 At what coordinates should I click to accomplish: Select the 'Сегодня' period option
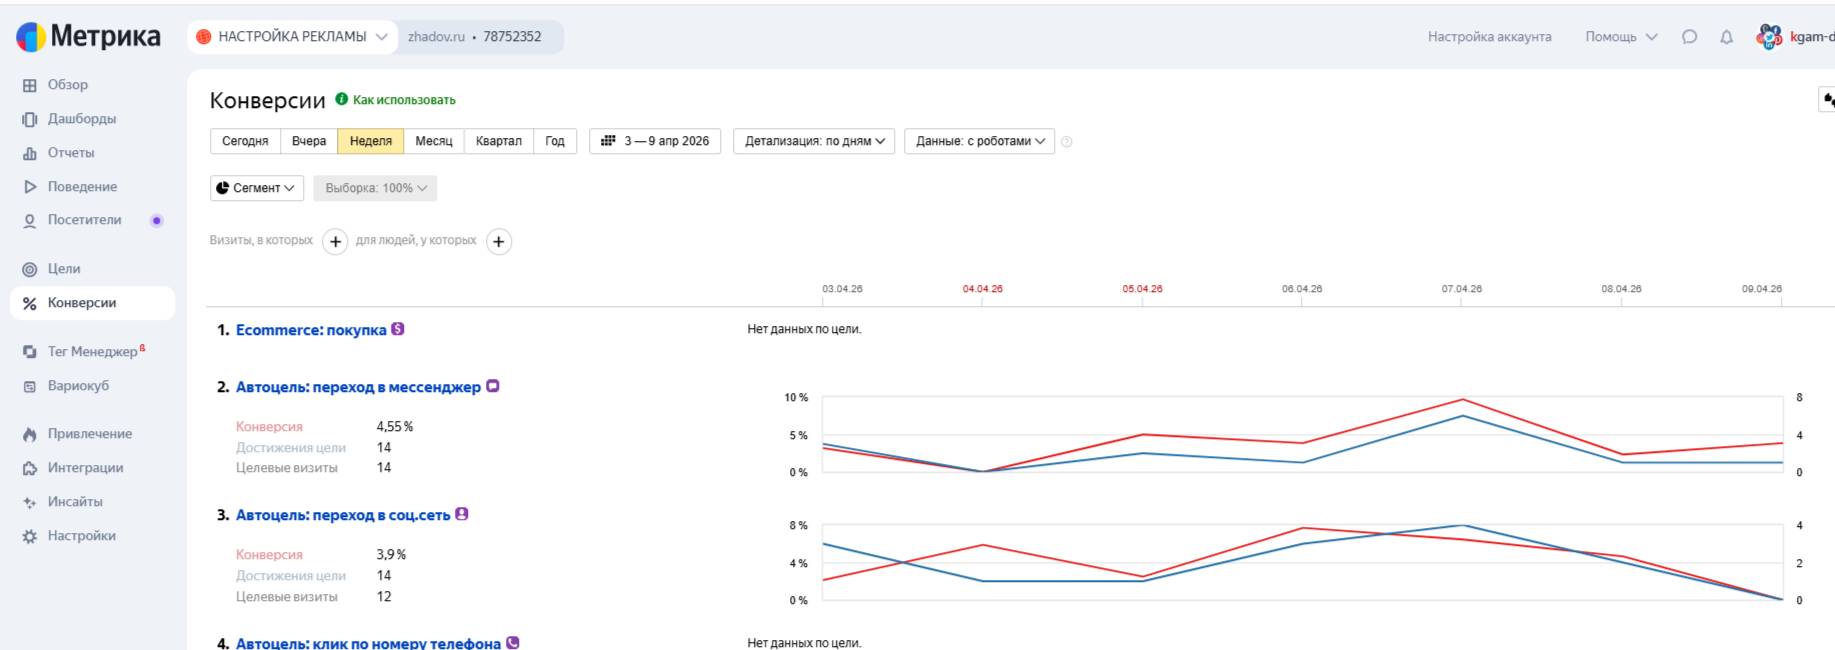pos(245,141)
